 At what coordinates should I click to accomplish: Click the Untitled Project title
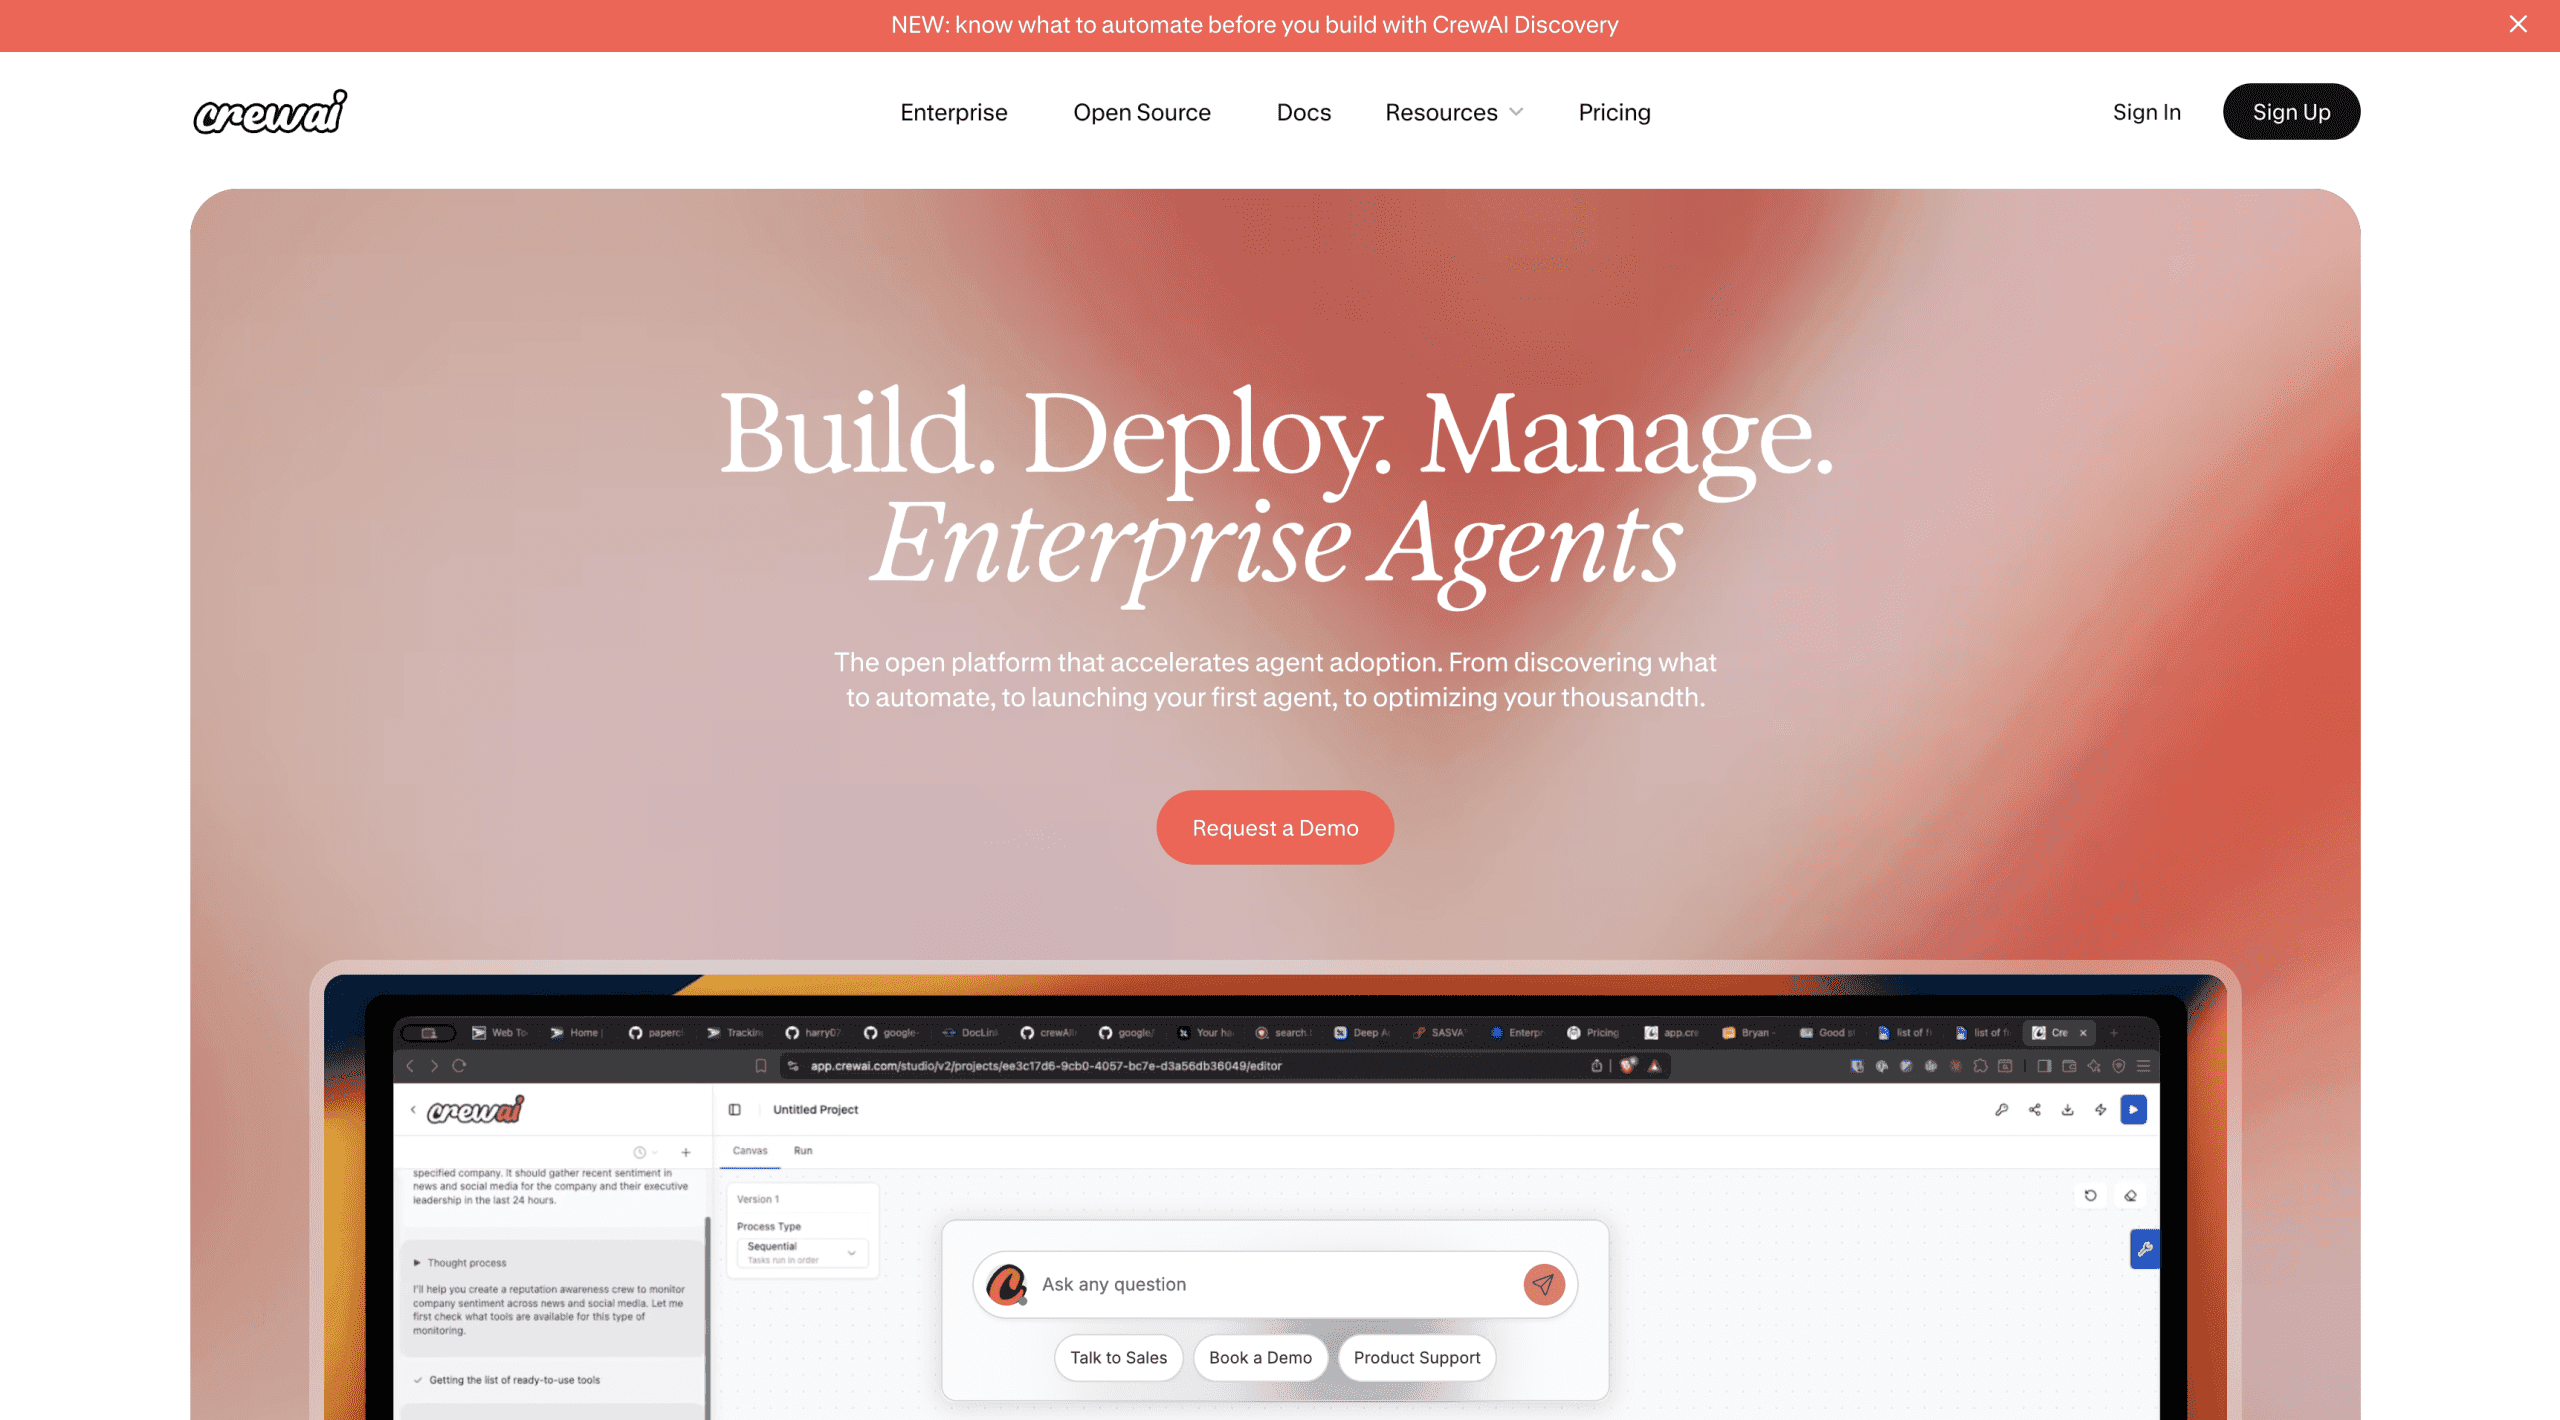pyautogui.click(x=815, y=1110)
